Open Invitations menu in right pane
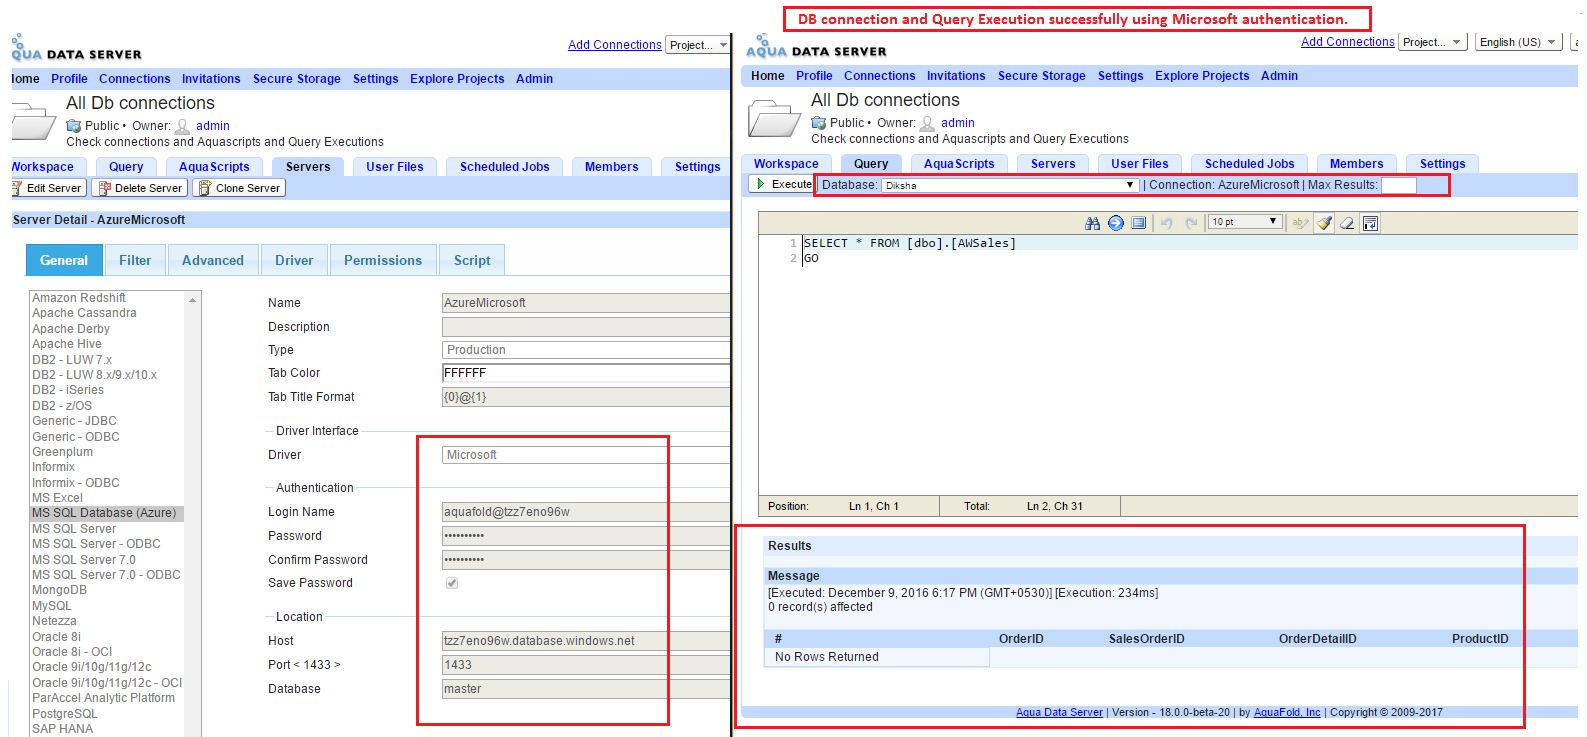This screenshot has height=737, width=1587. pos(956,76)
